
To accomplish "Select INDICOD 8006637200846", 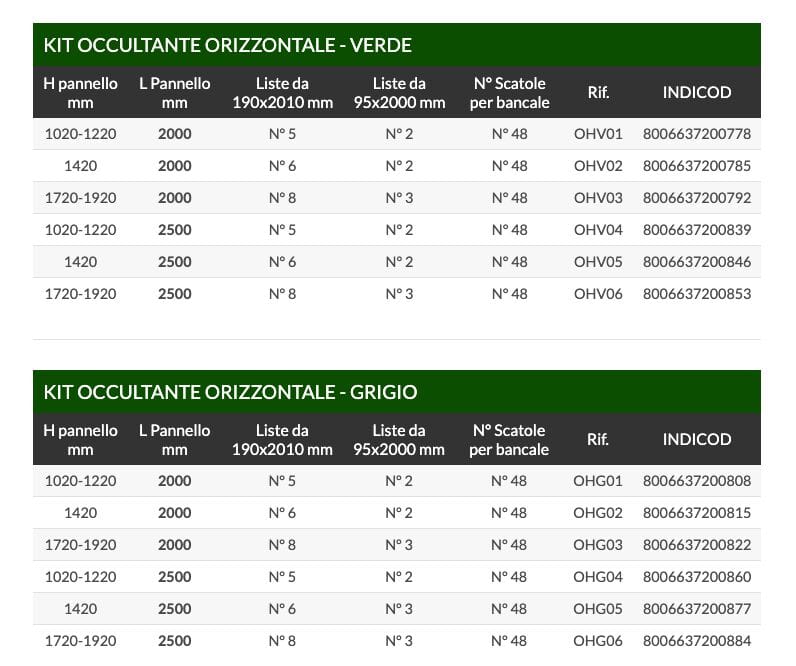I will [697, 262].
